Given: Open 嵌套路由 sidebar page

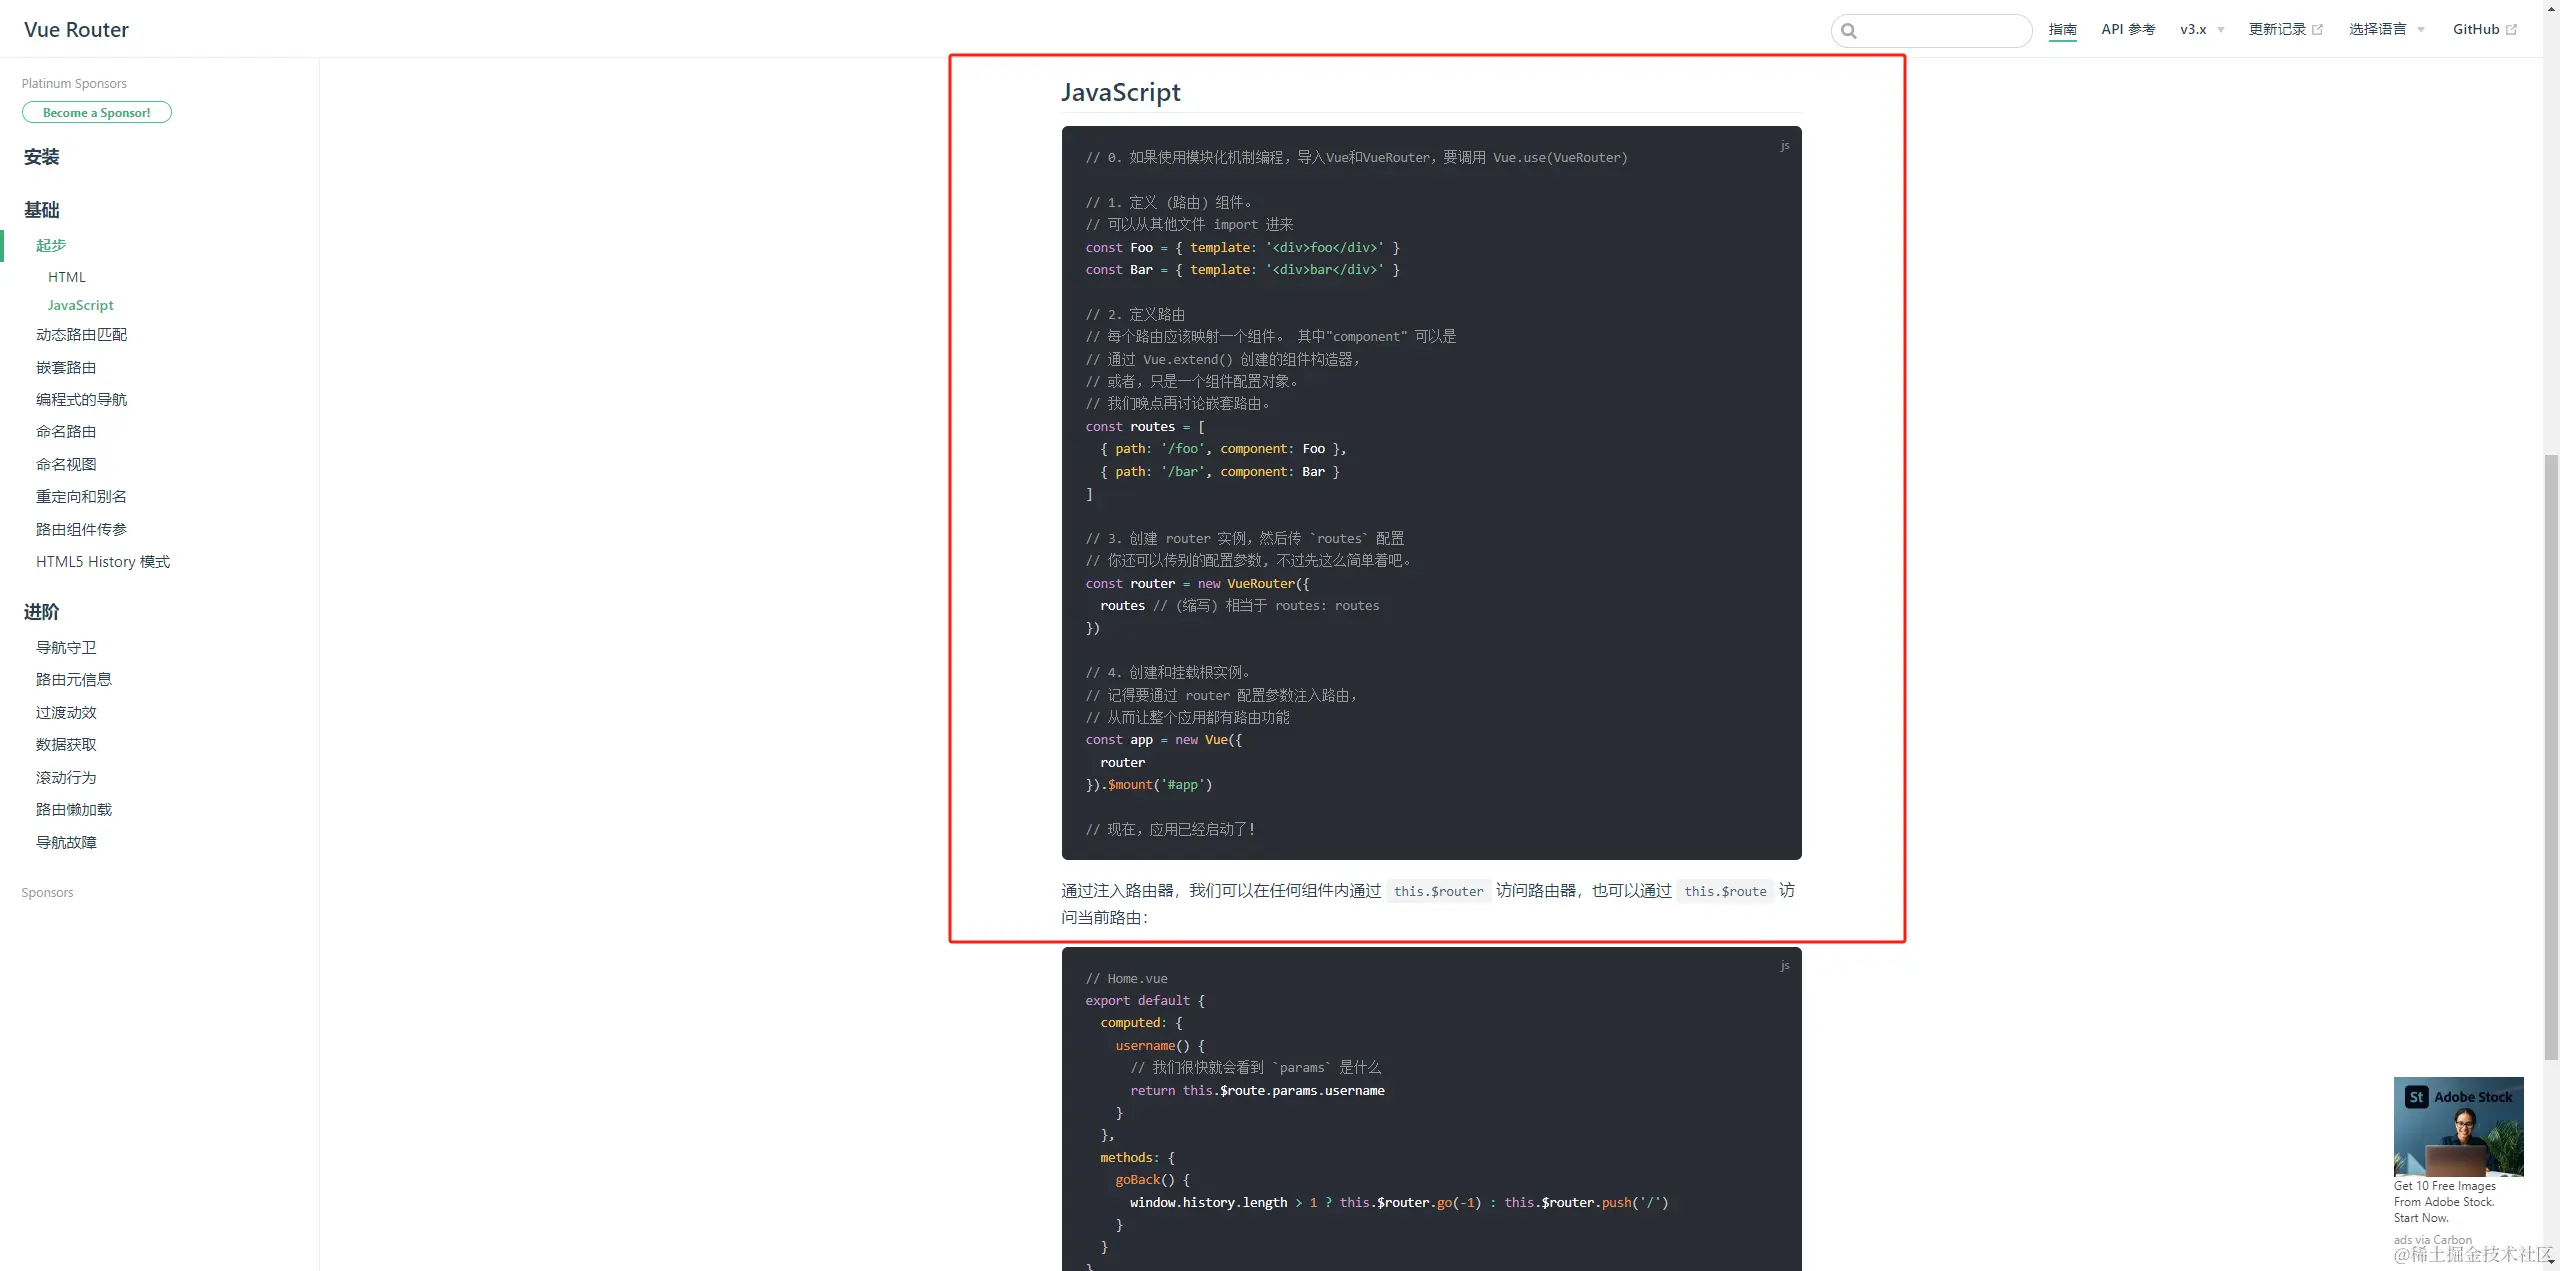Looking at the screenshot, I should 66,368.
